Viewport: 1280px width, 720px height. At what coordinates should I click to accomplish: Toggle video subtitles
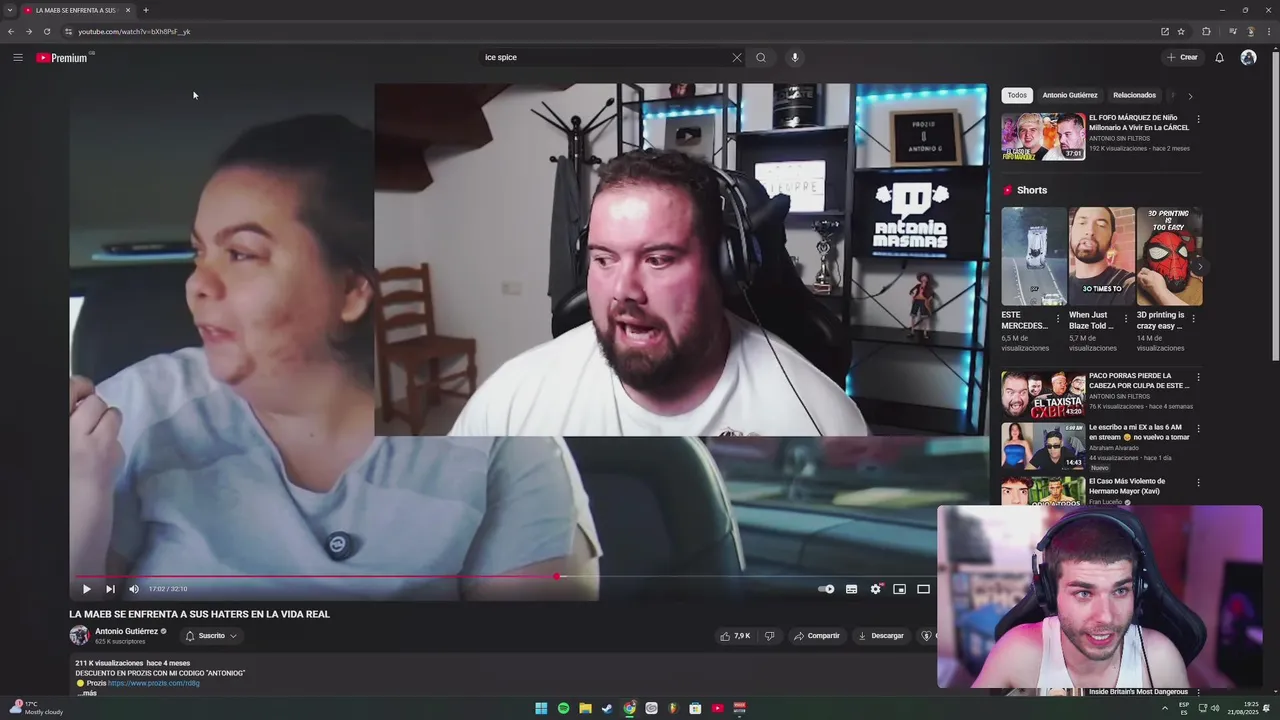[851, 589]
